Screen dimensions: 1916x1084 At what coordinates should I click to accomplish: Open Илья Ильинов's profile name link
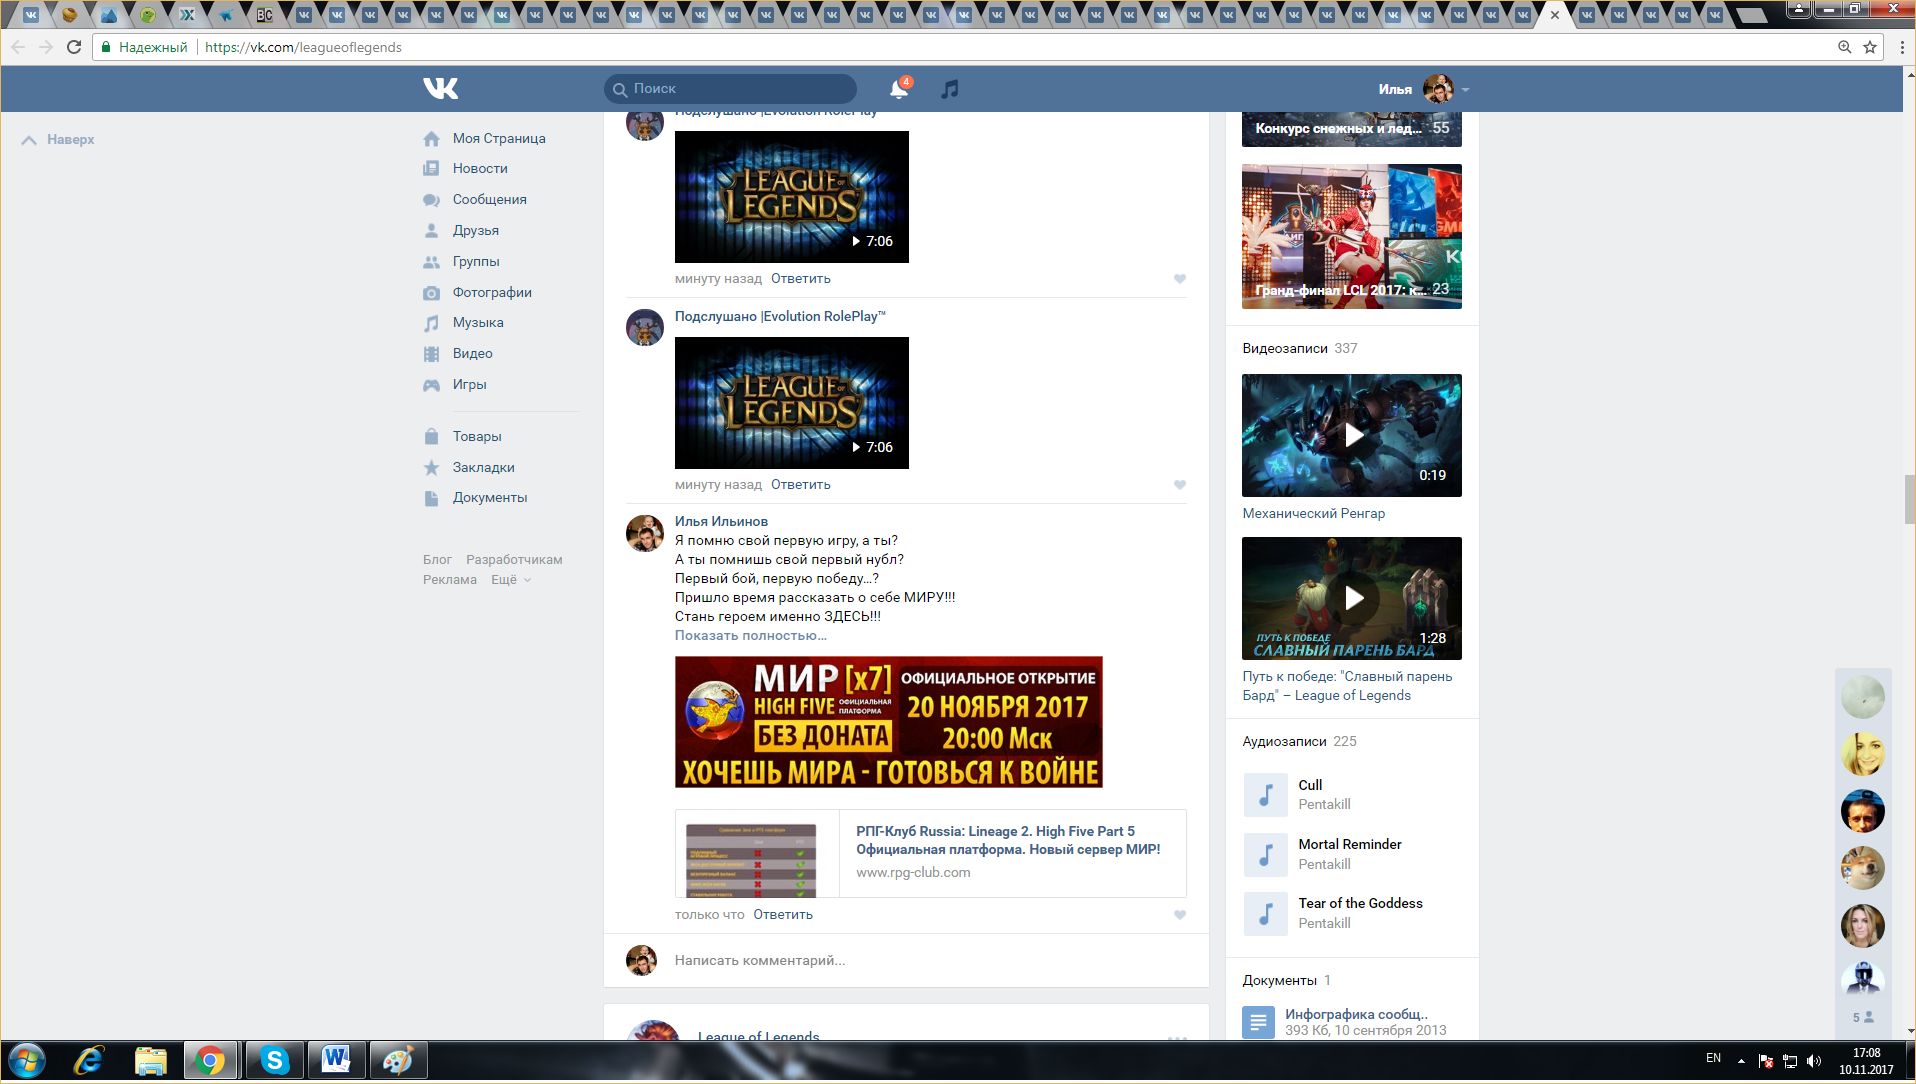pyautogui.click(x=721, y=521)
